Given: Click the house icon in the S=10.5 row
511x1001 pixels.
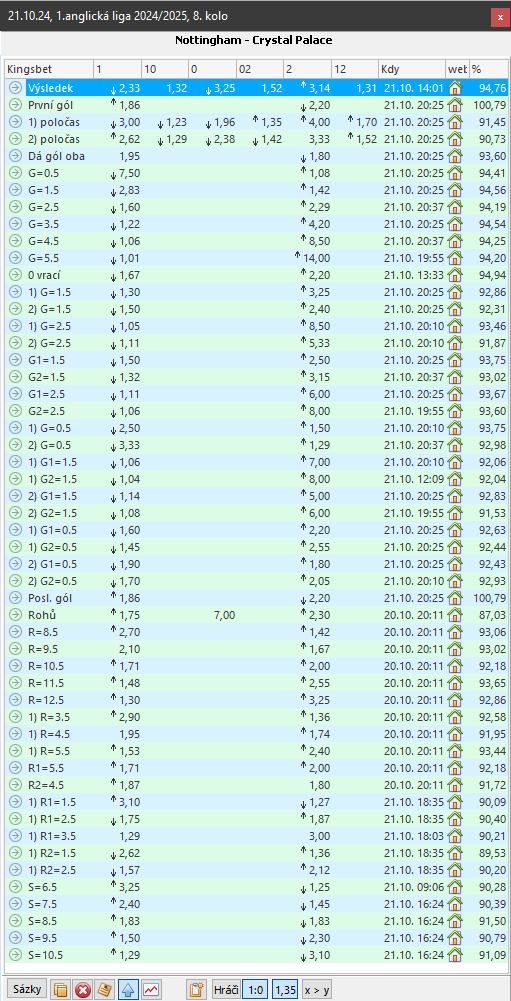Looking at the screenshot, I should [x=454, y=955].
